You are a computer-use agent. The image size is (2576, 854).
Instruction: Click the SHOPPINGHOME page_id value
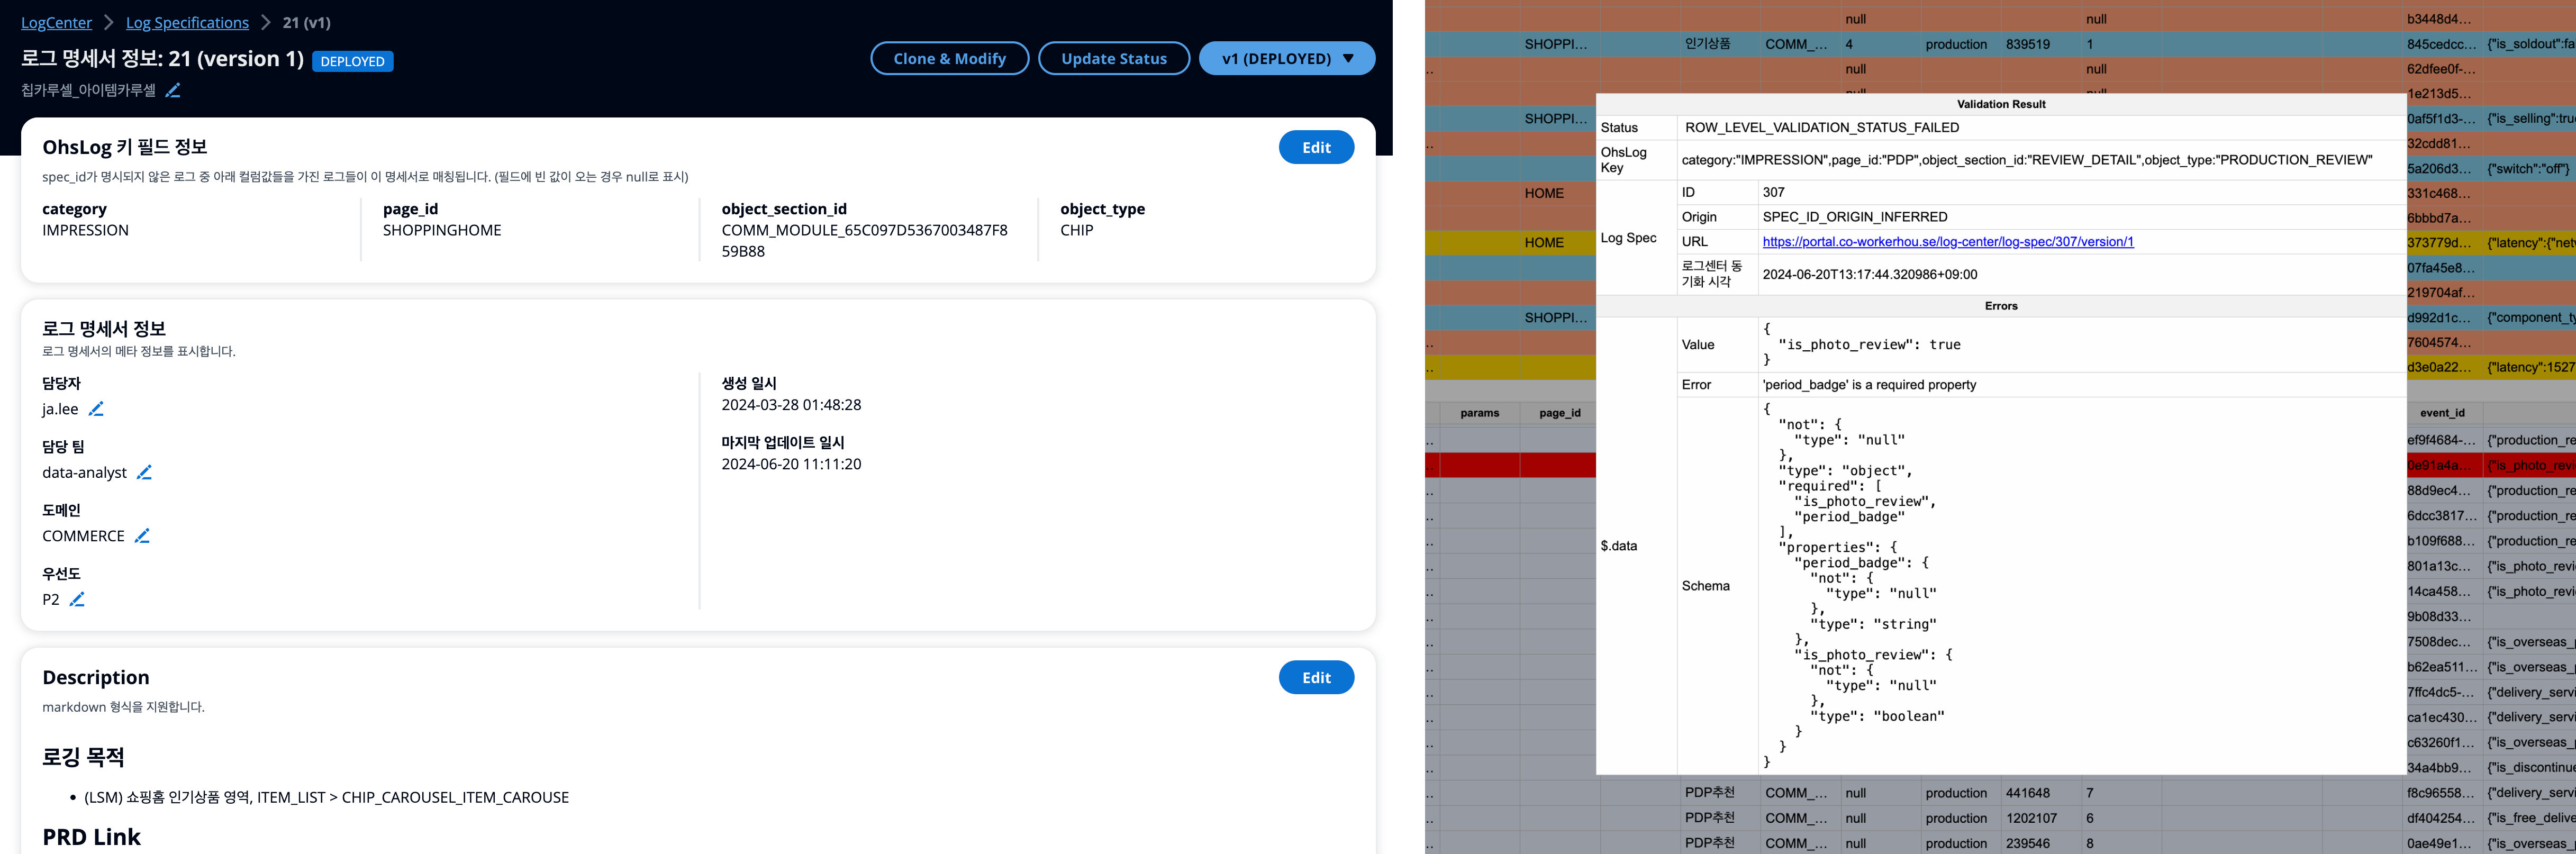click(442, 230)
